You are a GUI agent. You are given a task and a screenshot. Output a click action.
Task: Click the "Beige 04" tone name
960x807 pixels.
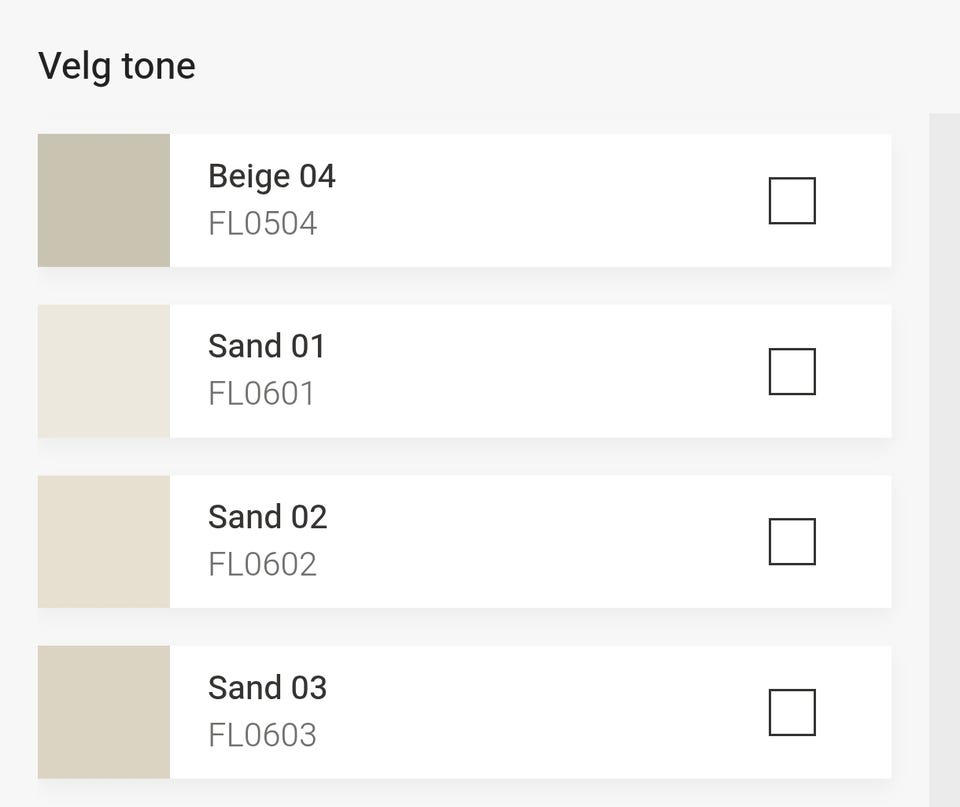(272, 177)
